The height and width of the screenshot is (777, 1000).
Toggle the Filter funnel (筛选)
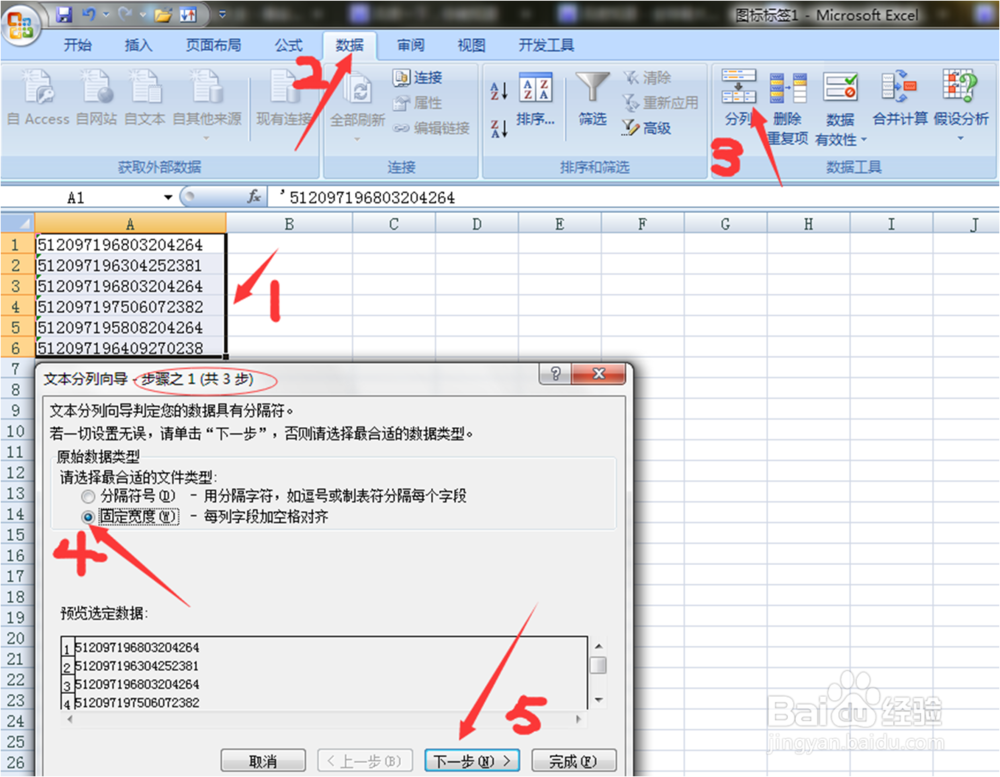click(592, 98)
